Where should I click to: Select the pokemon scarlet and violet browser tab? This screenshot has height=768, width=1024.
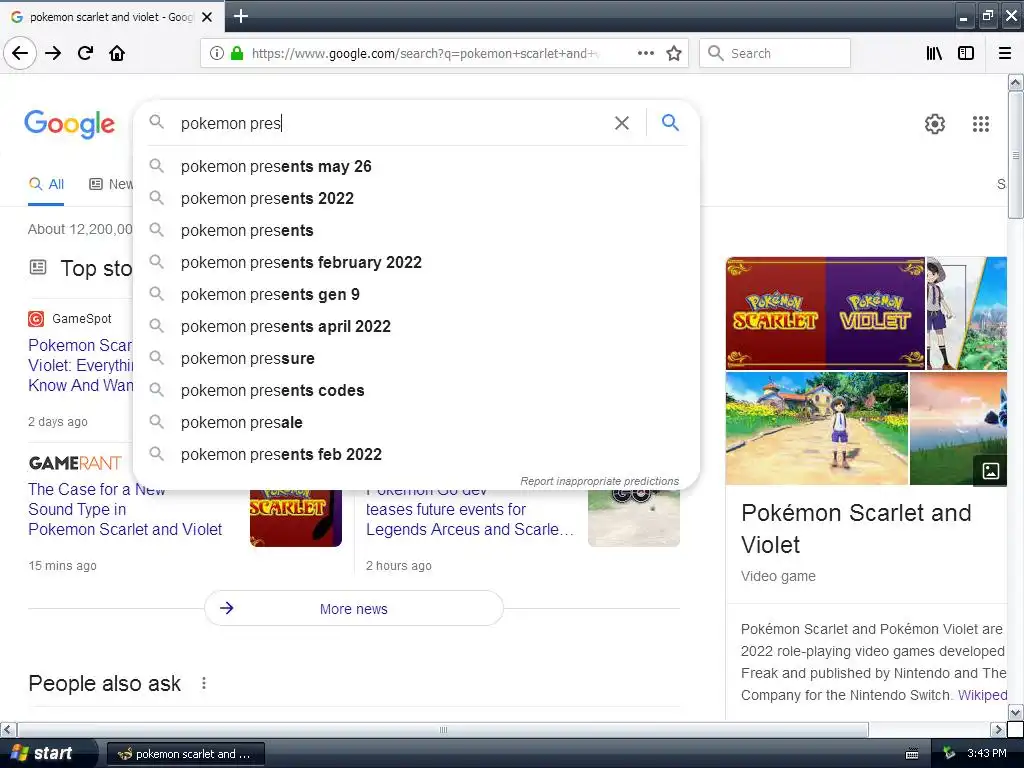[x=111, y=17]
